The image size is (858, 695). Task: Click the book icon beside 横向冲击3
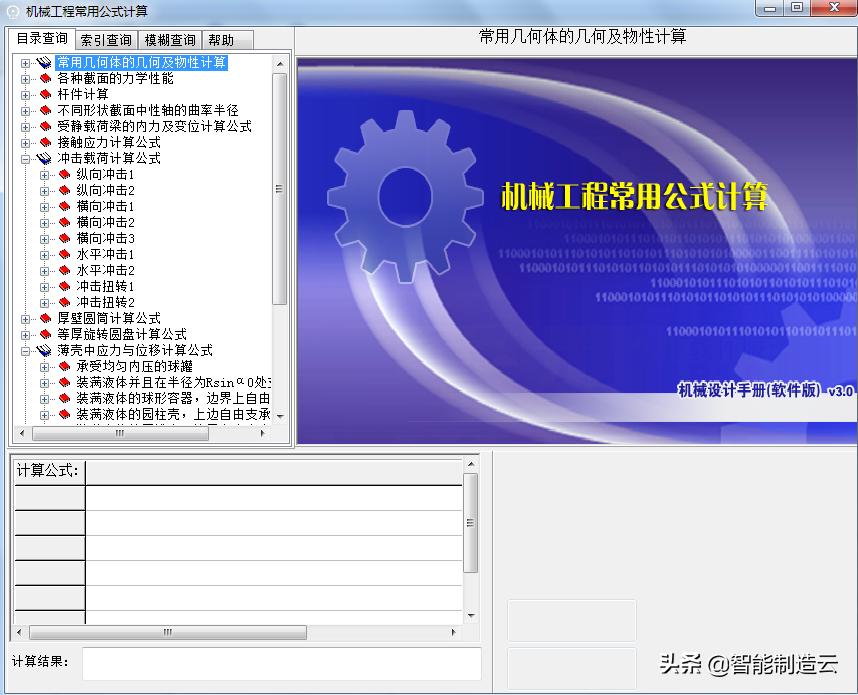(65, 238)
